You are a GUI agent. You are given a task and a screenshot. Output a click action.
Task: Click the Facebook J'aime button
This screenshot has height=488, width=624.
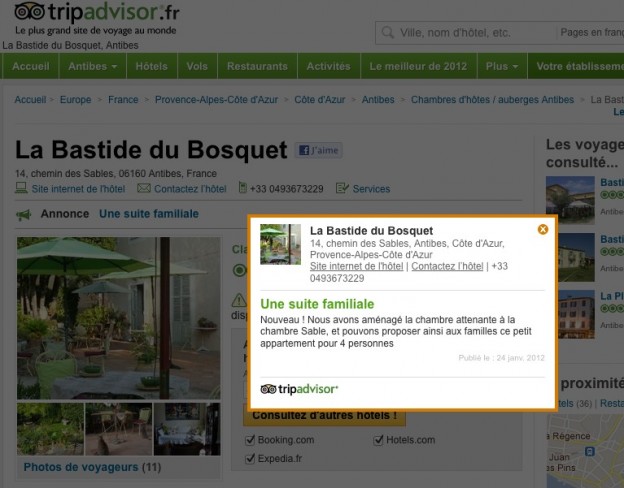(x=318, y=151)
